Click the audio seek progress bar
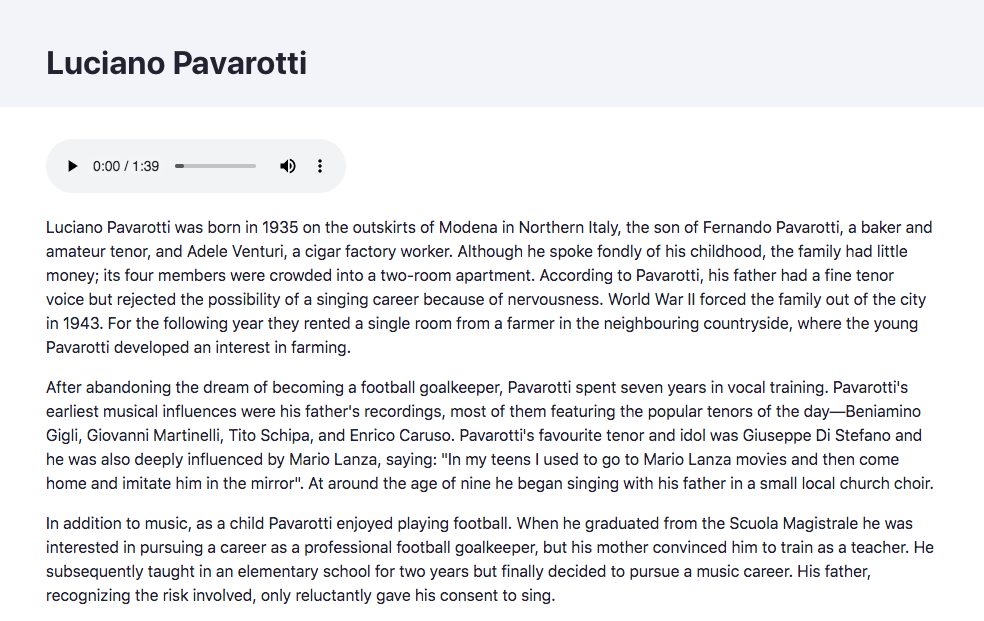Viewport: 984px width, 621px height. point(215,166)
